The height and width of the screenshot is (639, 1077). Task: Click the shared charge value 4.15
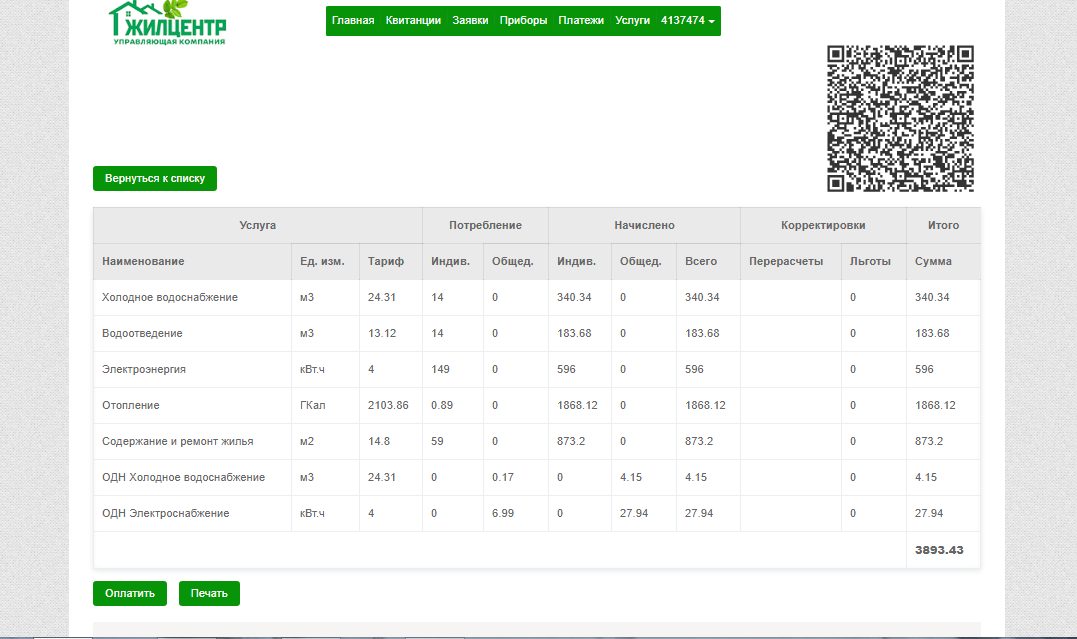tap(631, 478)
